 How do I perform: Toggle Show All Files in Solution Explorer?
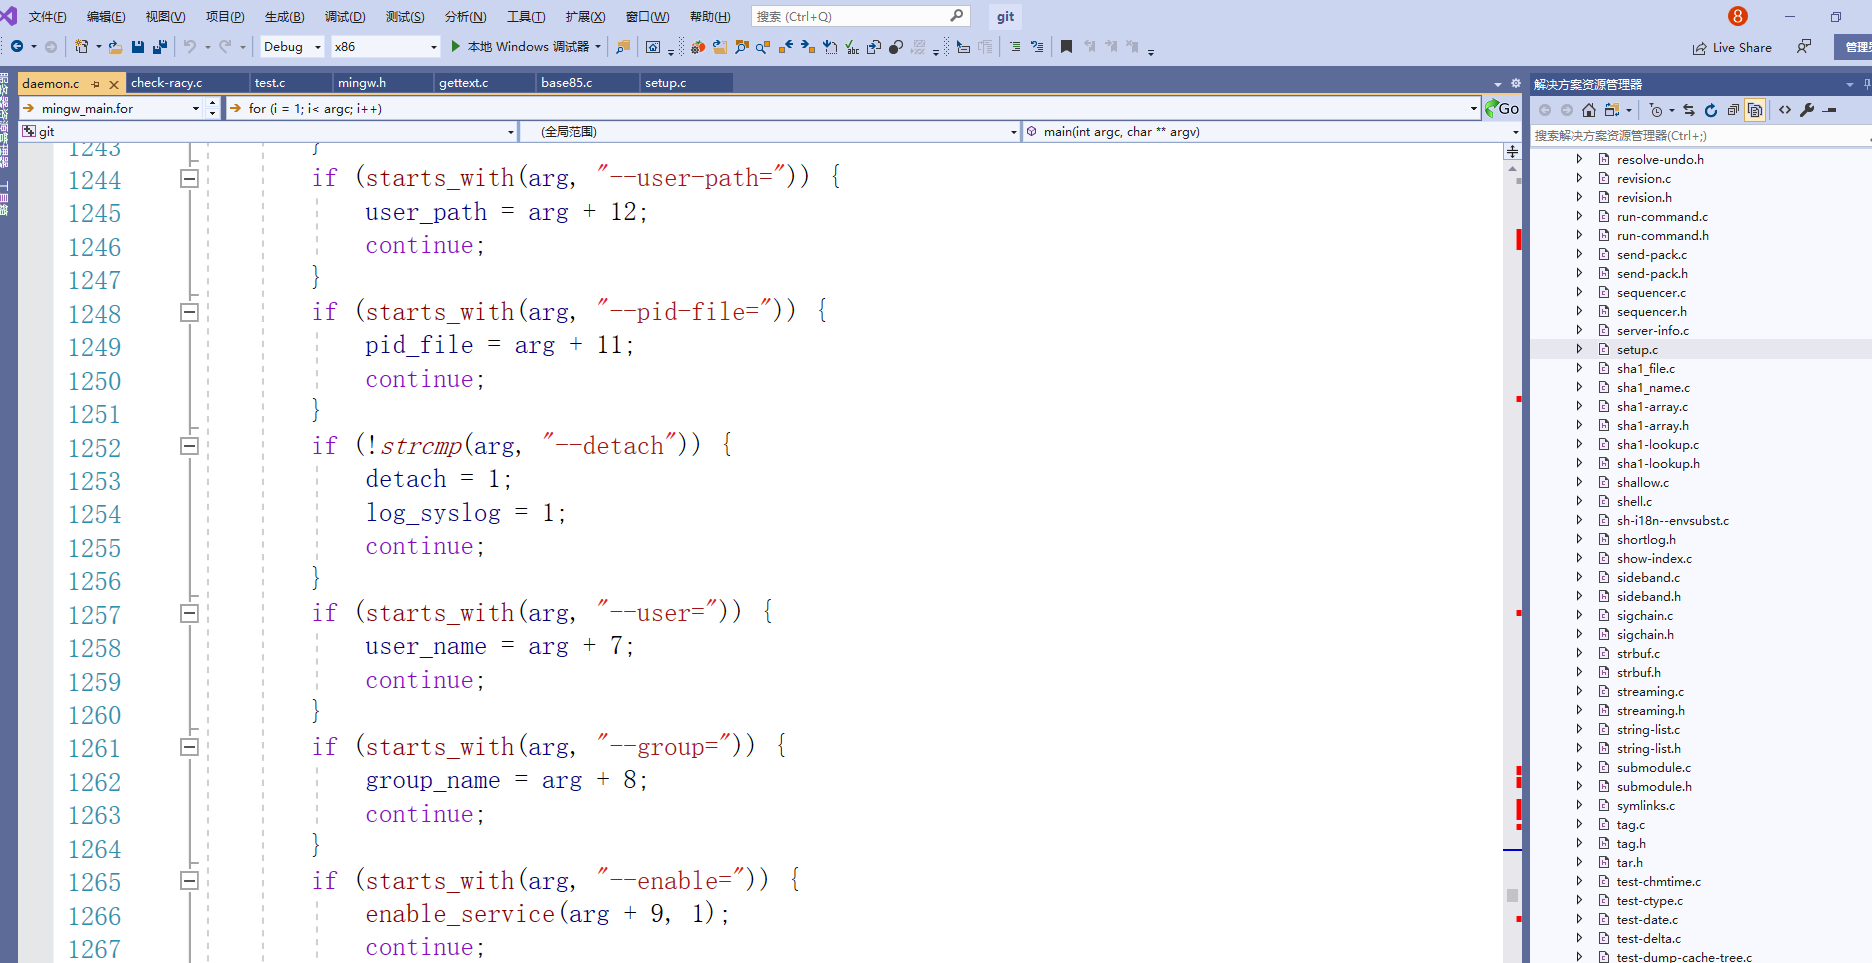(1755, 110)
